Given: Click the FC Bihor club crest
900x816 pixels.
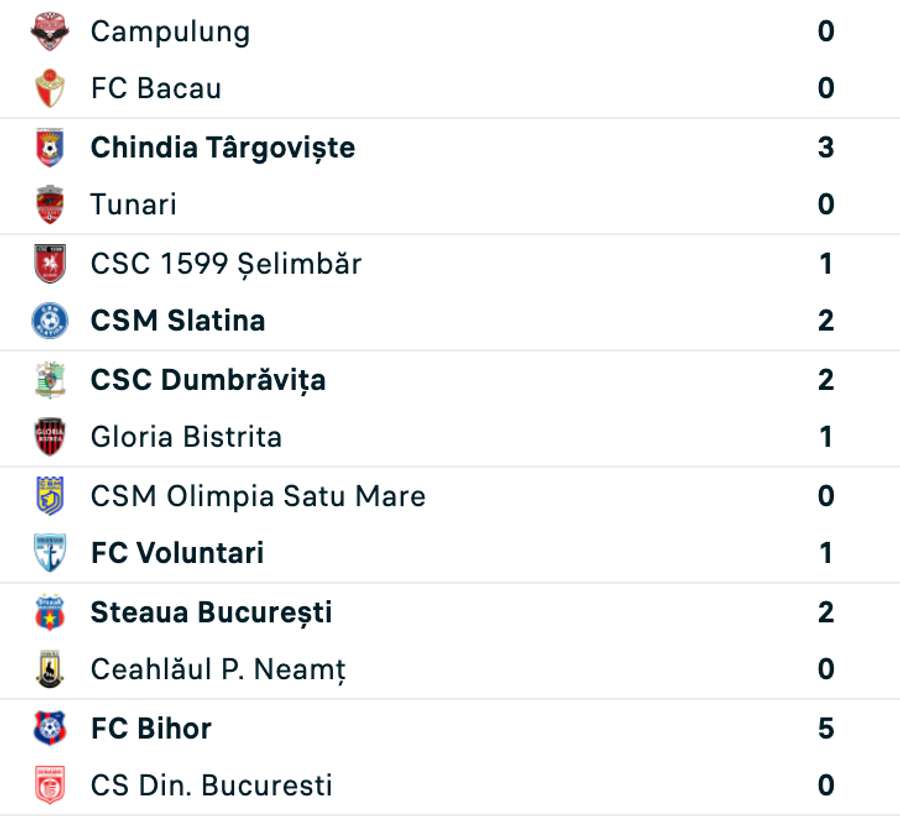Looking at the screenshot, I should [50, 728].
